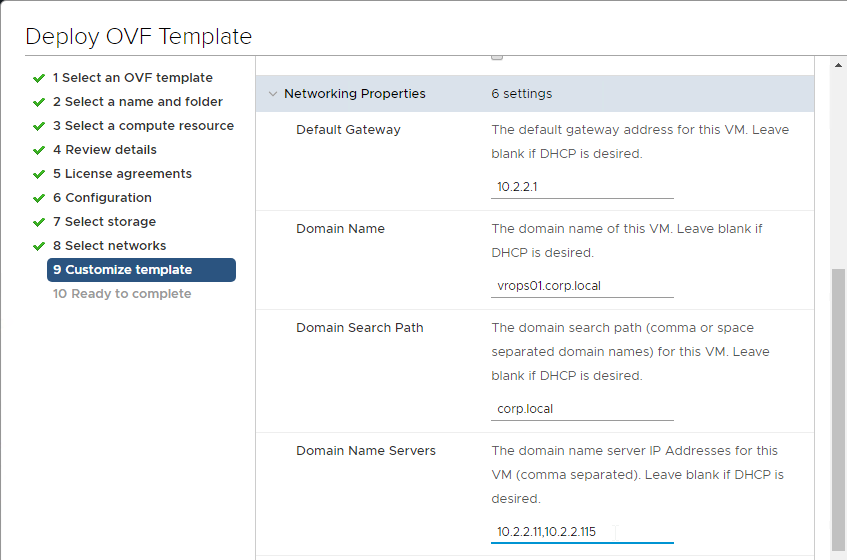847x560 pixels.
Task: Click green checkmark beside License agreements
Action: point(39,174)
